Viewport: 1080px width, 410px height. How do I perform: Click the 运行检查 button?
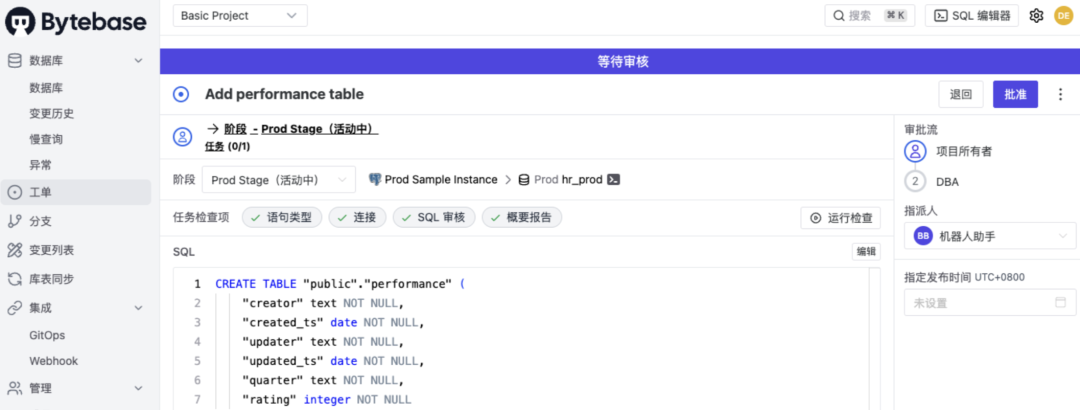(840, 218)
